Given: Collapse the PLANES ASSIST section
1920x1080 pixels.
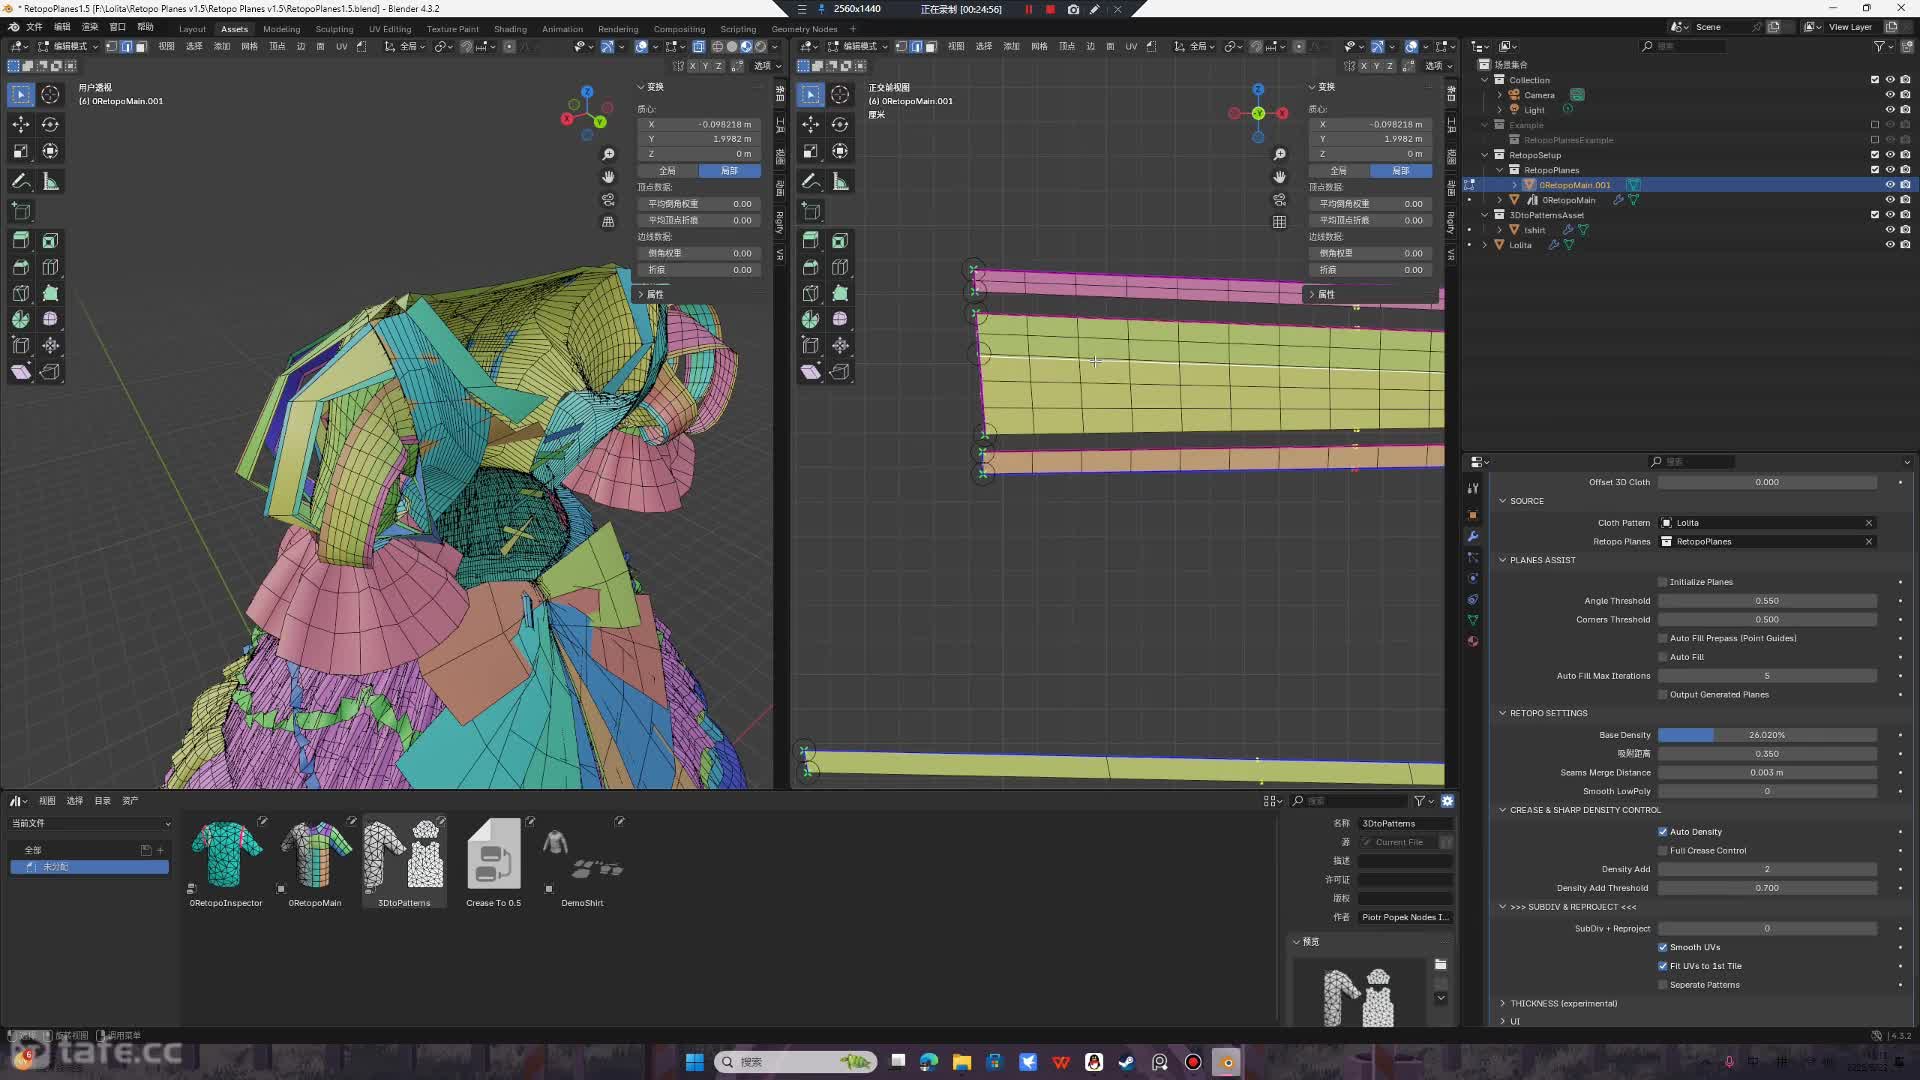Looking at the screenshot, I should tap(1502, 560).
